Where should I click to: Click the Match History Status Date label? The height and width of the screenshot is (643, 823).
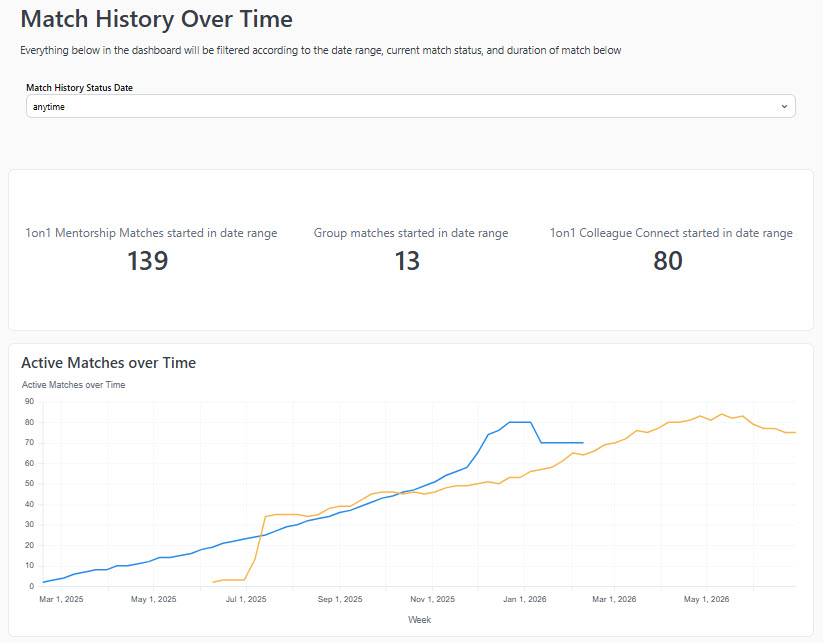[x=79, y=88]
